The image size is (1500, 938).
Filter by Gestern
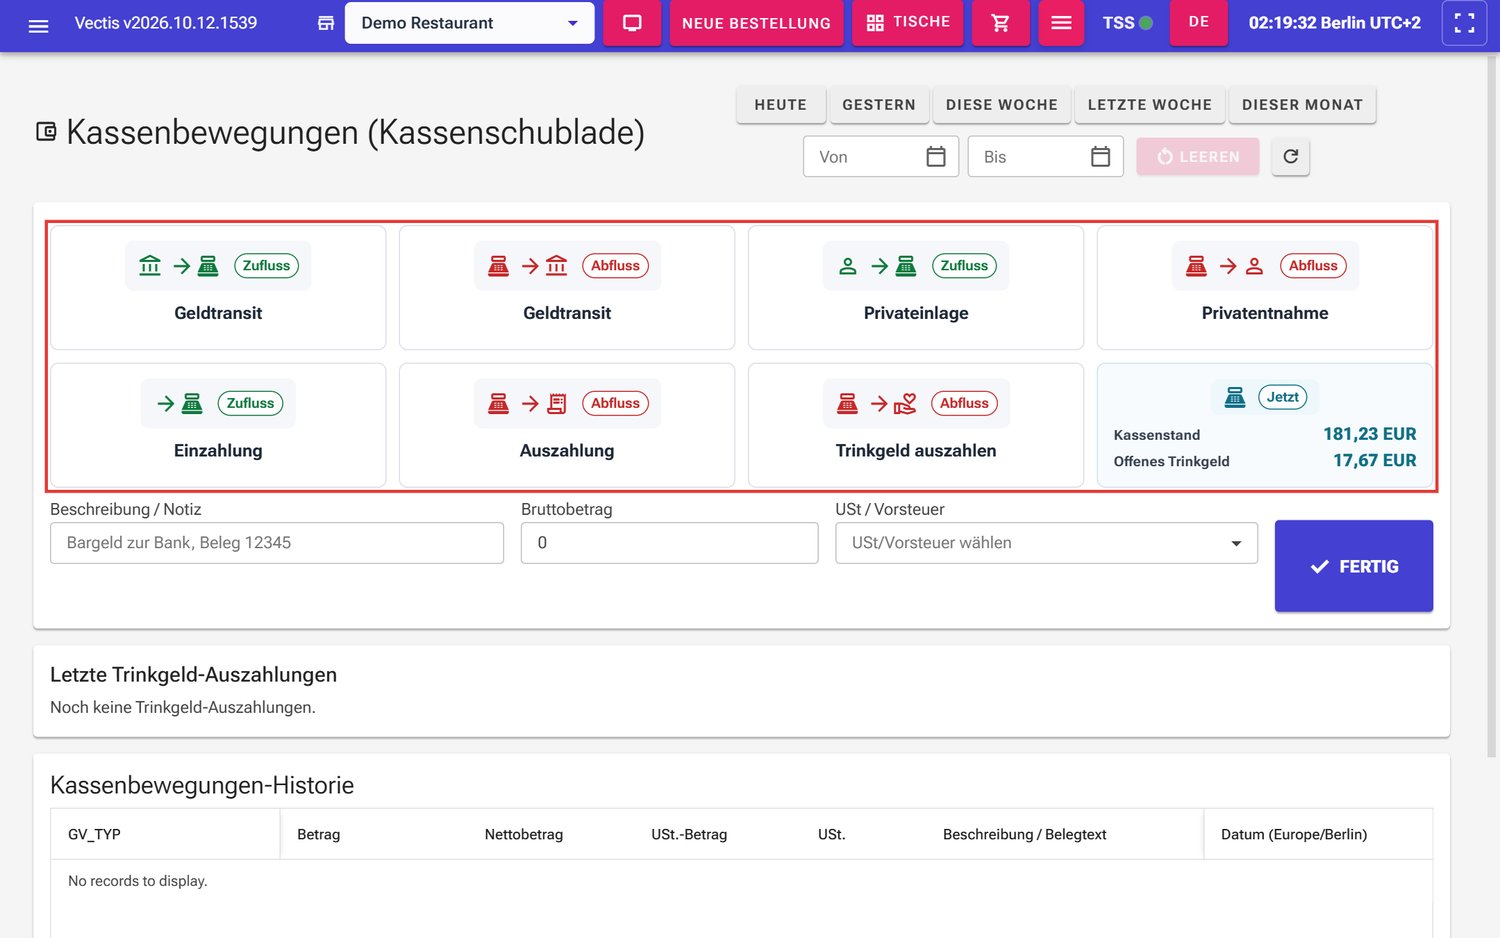point(879,105)
